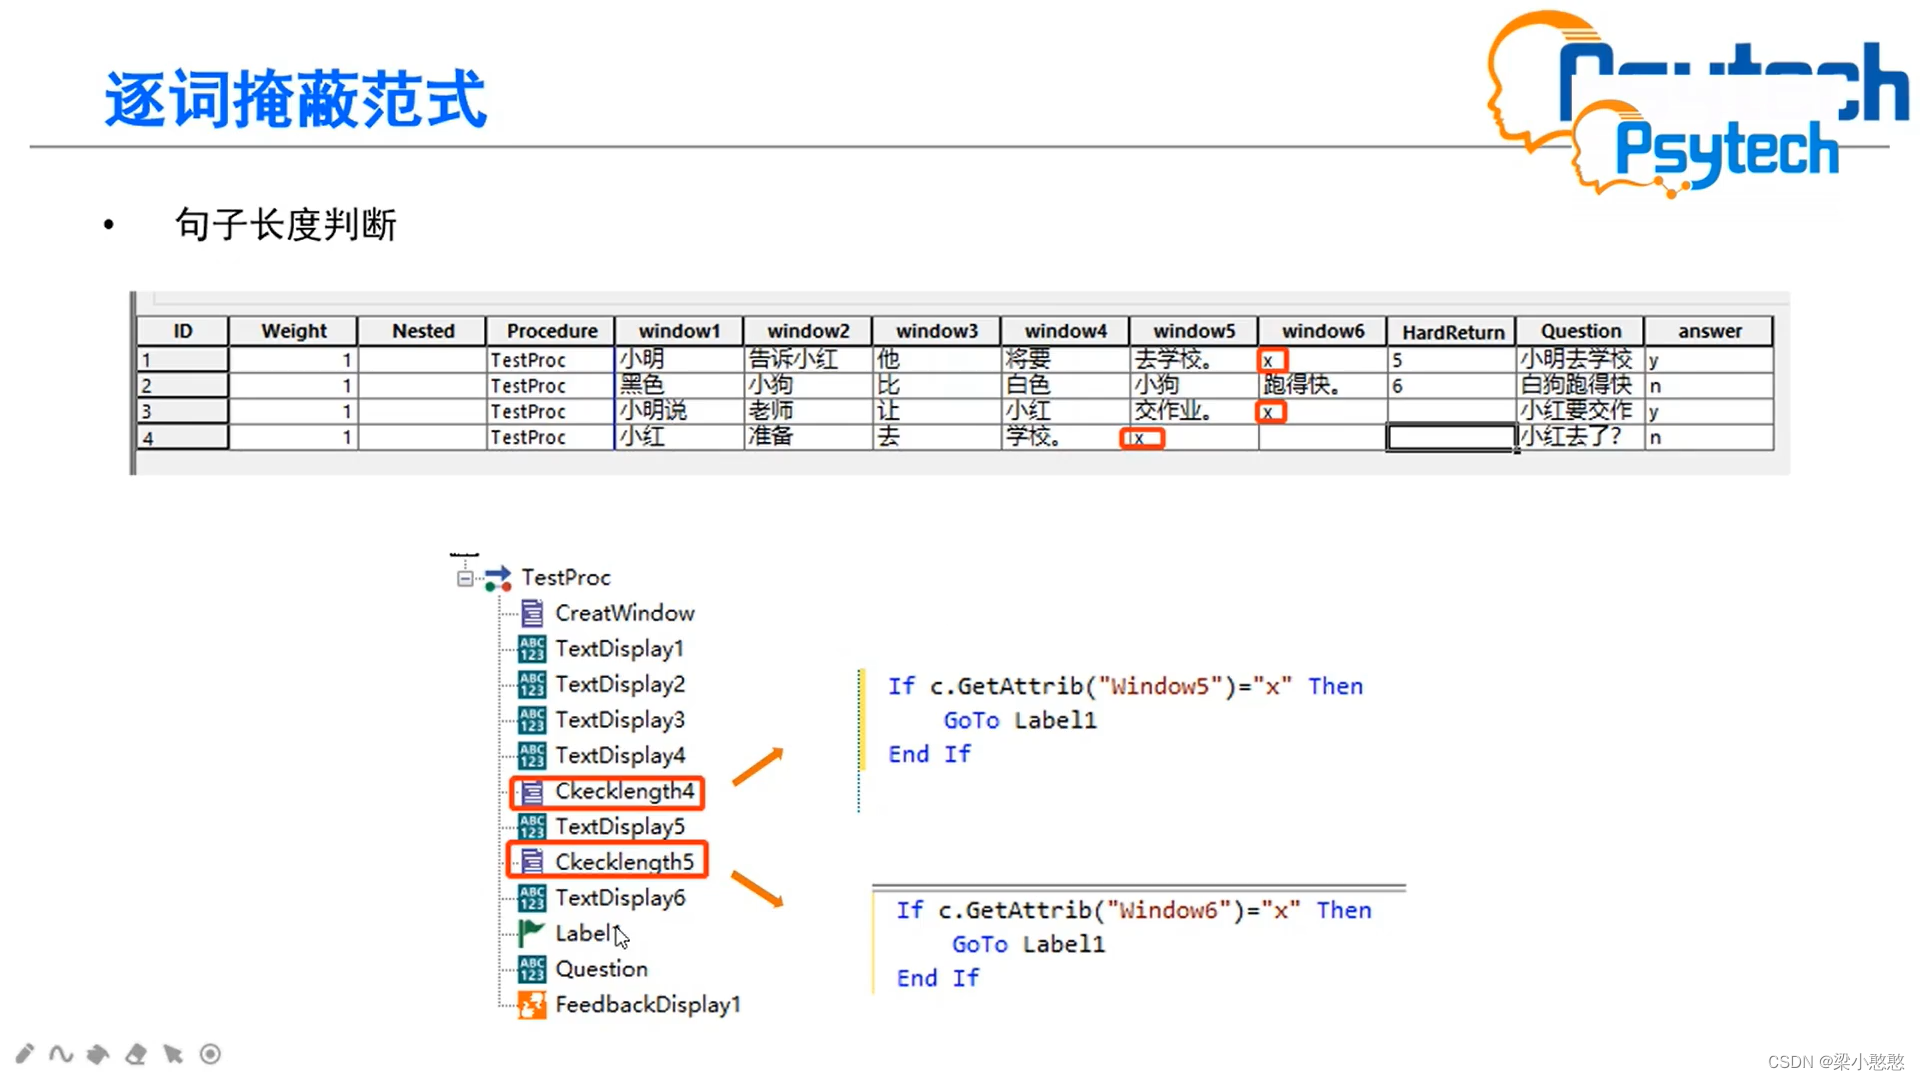Click the FeedbackDisplay1 icon in tree
The image size is (1920, 1080).
point(531,1004)
